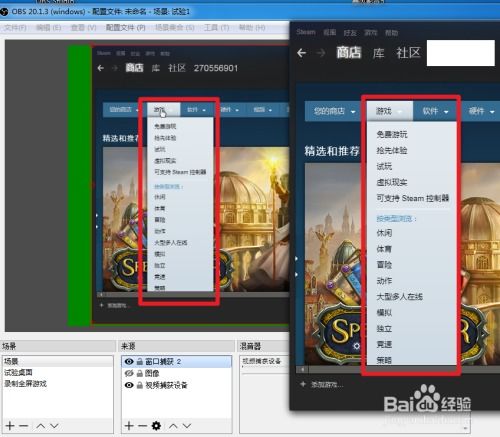Toggle visibility of 视频捕获设备 source
Image resolution: width=500 pixels, height=437 pixels.
(129, 385)
